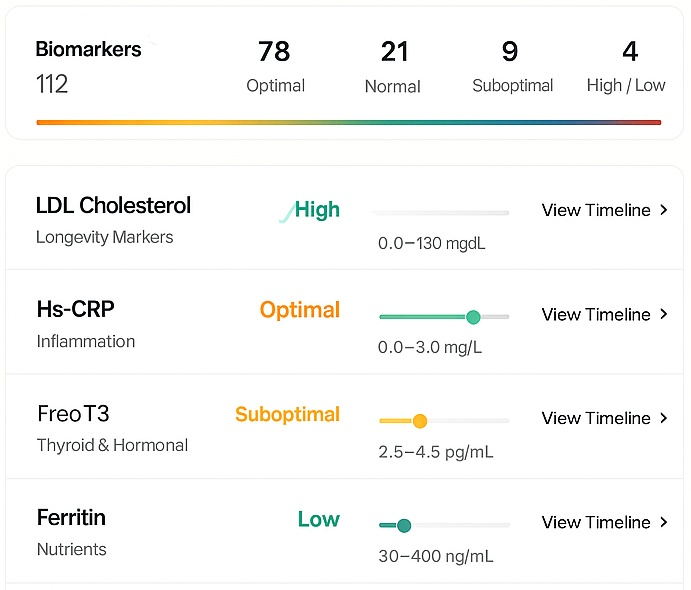Screen dimensions: 691x590
Task: Select the 78 Optimal biomarkers filter
Action: pyautogui.click(x=275, y=66)
